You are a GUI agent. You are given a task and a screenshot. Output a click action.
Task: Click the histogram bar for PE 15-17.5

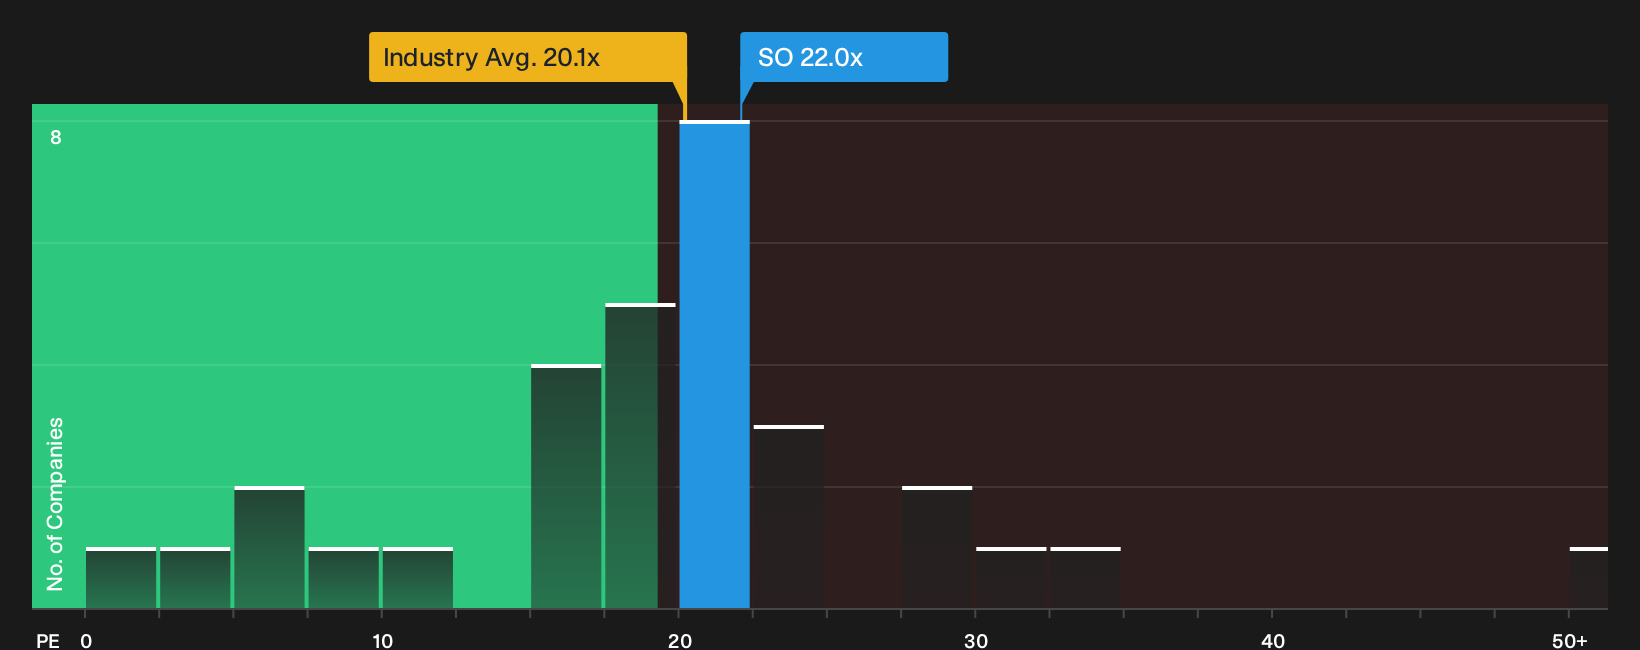(566, 487)
